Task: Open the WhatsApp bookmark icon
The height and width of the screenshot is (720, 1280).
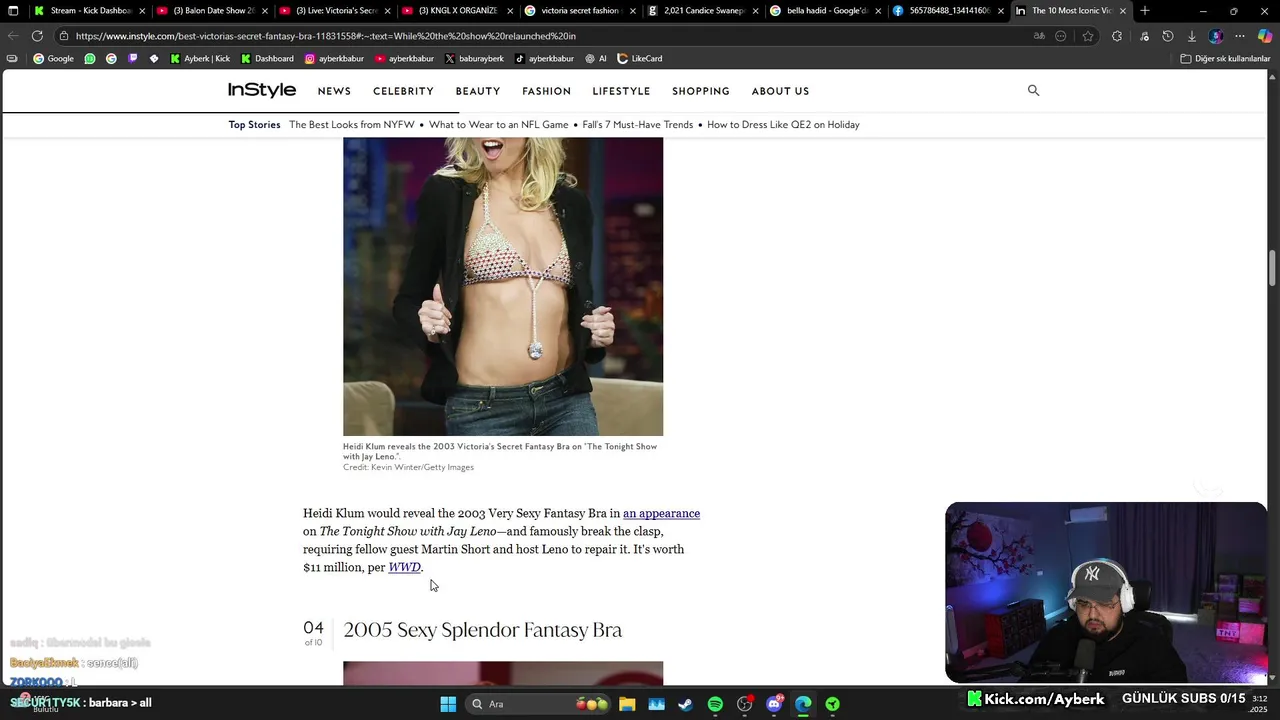Action: [x=90, y=58]
